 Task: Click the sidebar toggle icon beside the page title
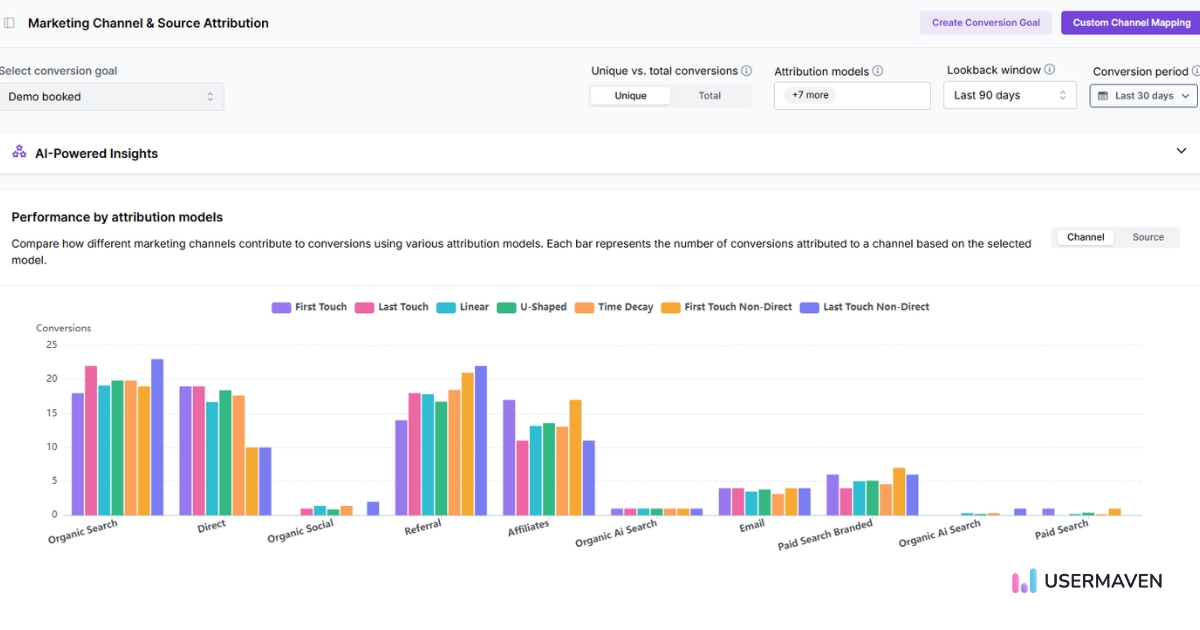click(x=10, y=23)
